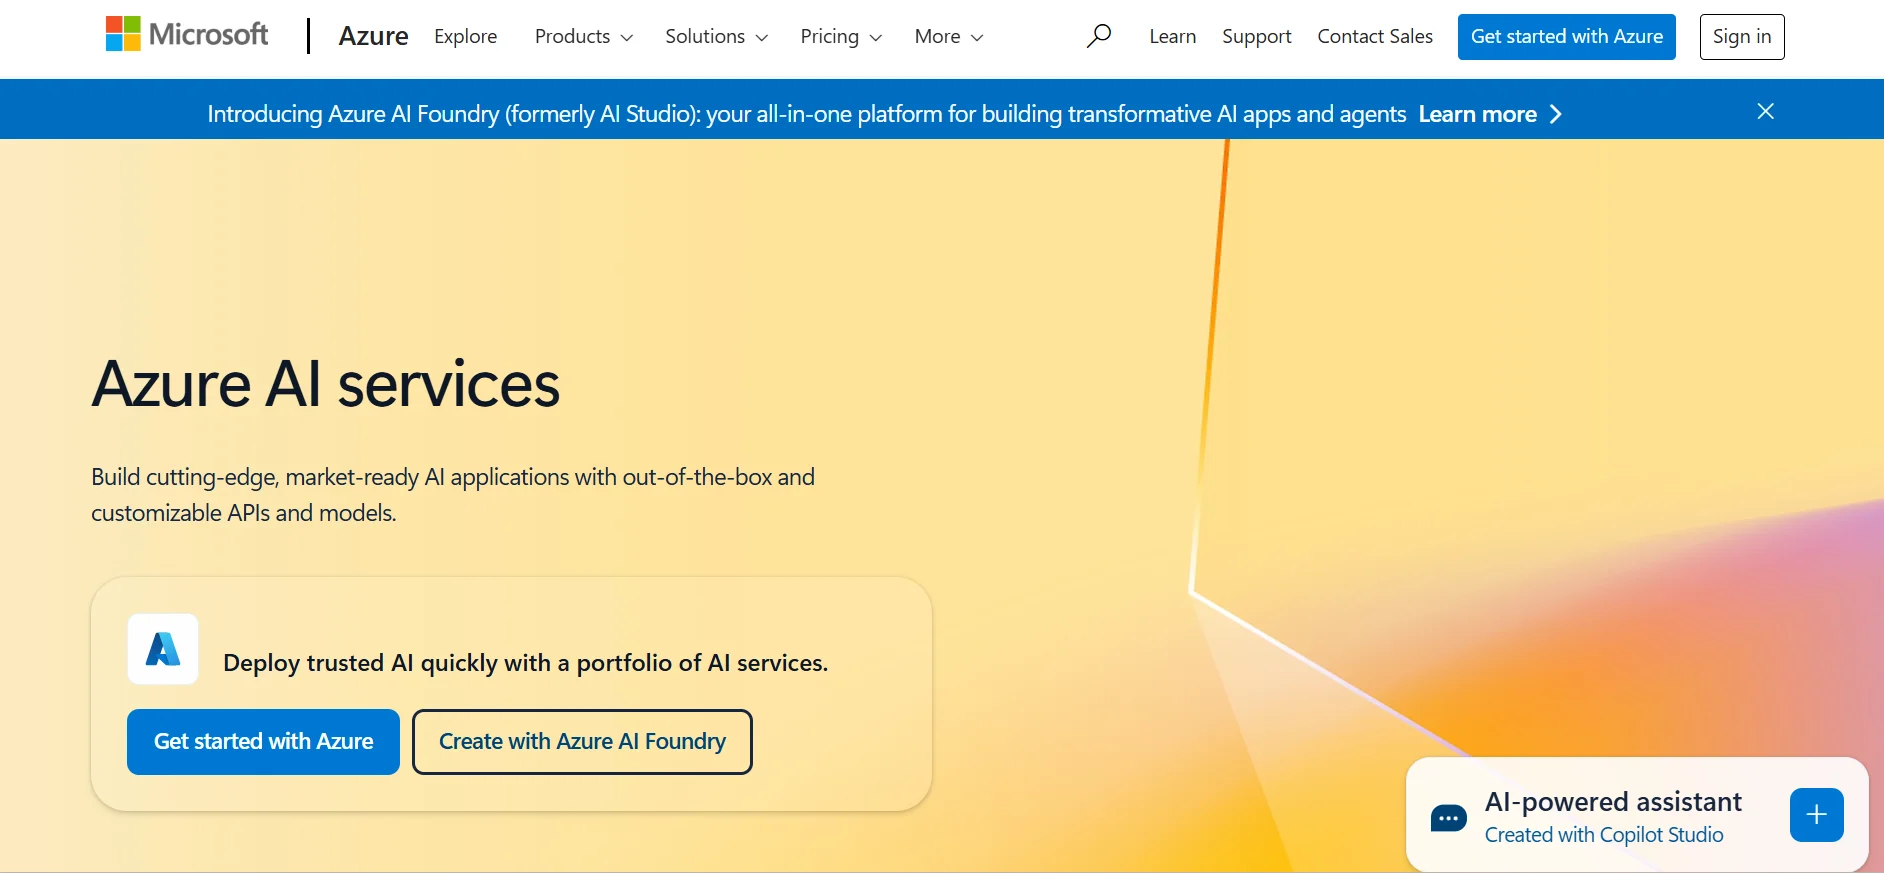Open the Explore menu item

[465, 36]
